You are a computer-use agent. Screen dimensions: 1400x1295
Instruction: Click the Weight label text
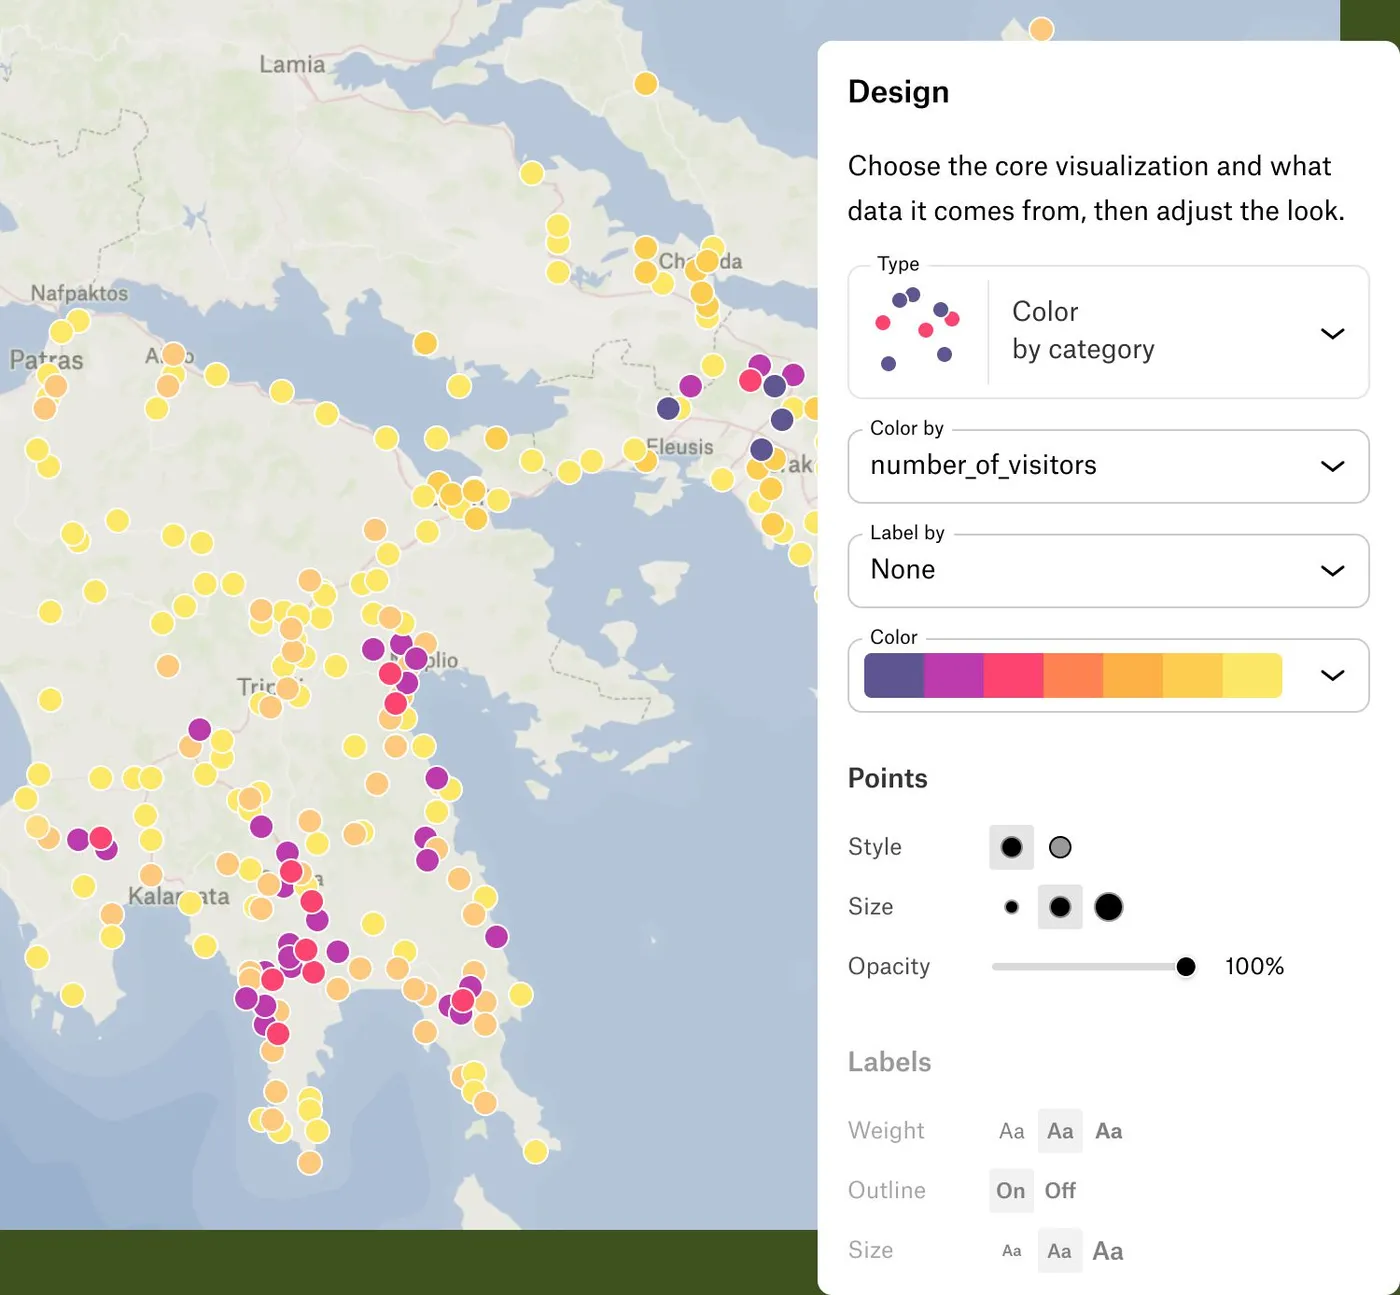(886, 1131)
